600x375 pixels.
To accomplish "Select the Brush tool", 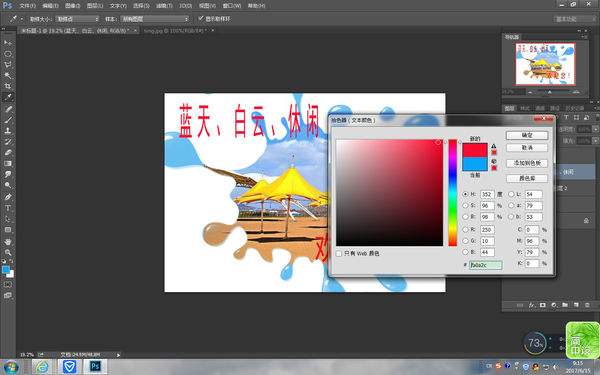I will coord(8,120).
